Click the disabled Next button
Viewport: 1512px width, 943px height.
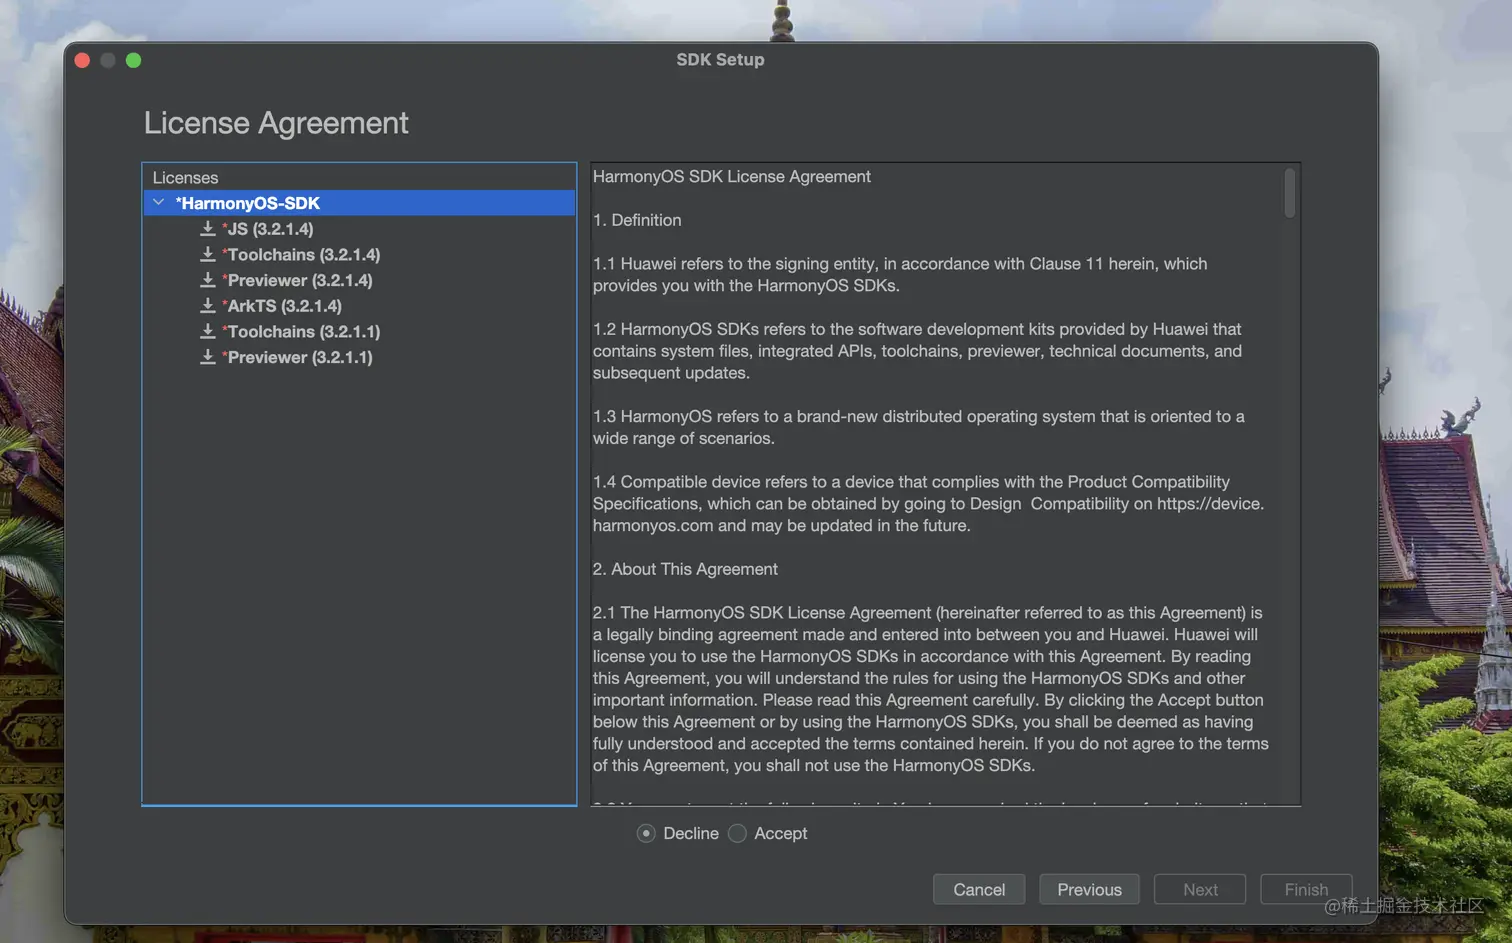pyautogui.click(x=1200, y=889)
